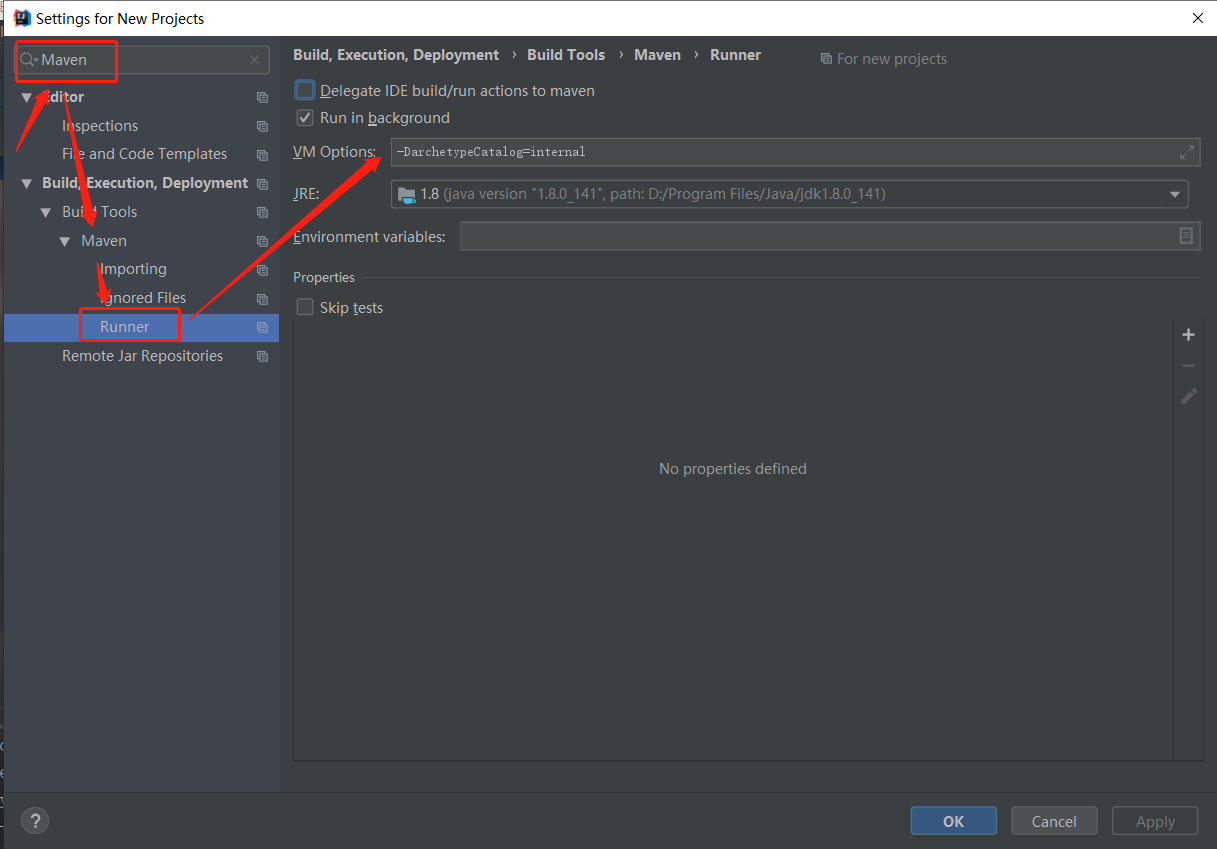1217x849 pixels.
Task: Select the Importing settings page
Action: (133, 269)
